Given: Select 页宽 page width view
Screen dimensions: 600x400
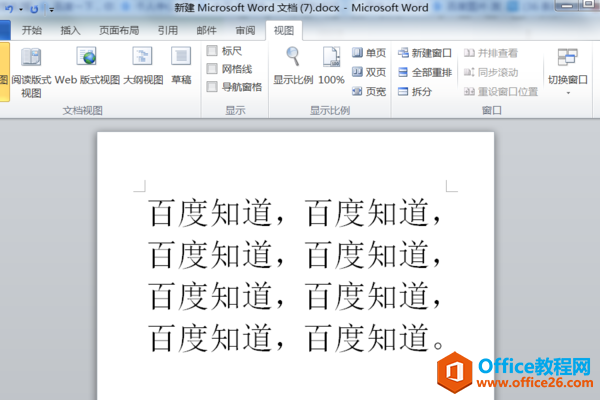Looking at the screenshot, I should (369, 91).
